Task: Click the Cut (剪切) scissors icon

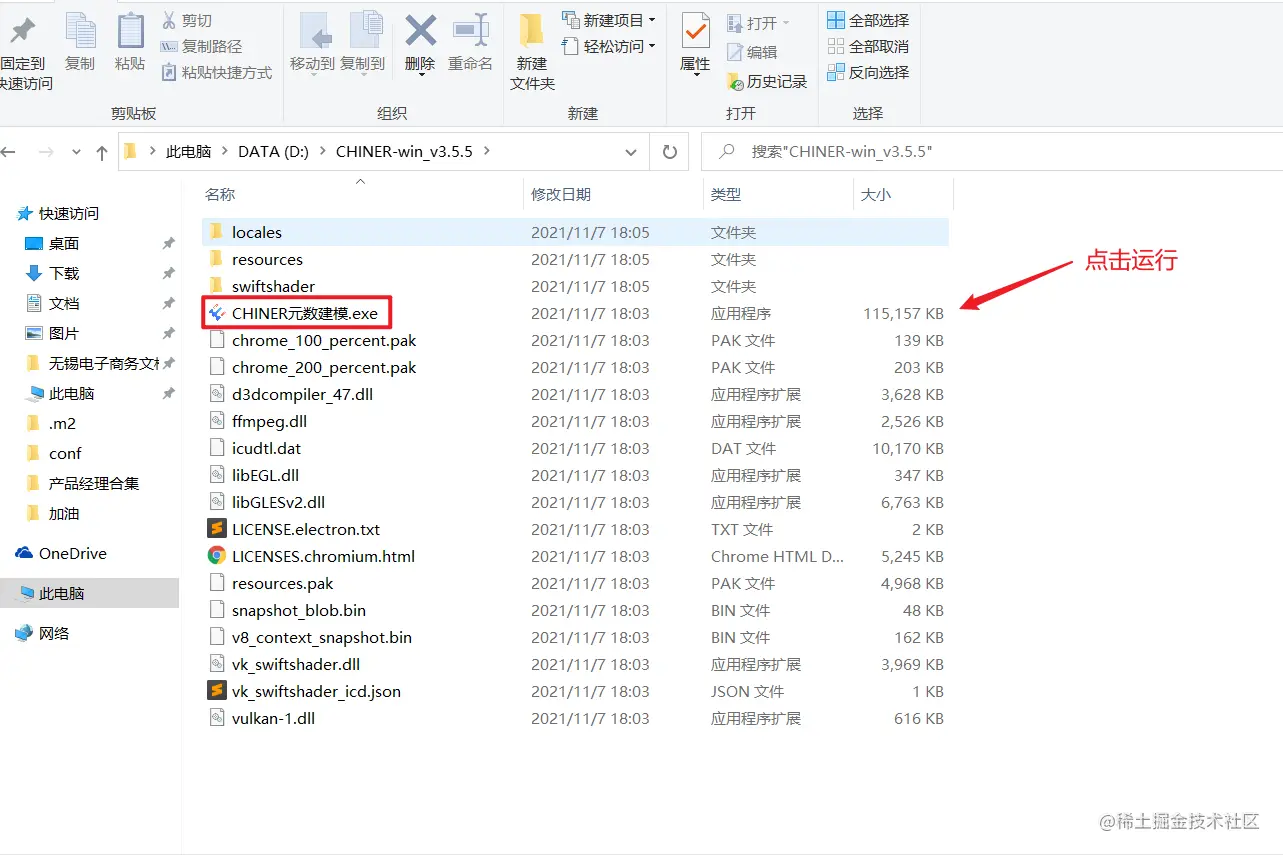Action: coord(169,20)
